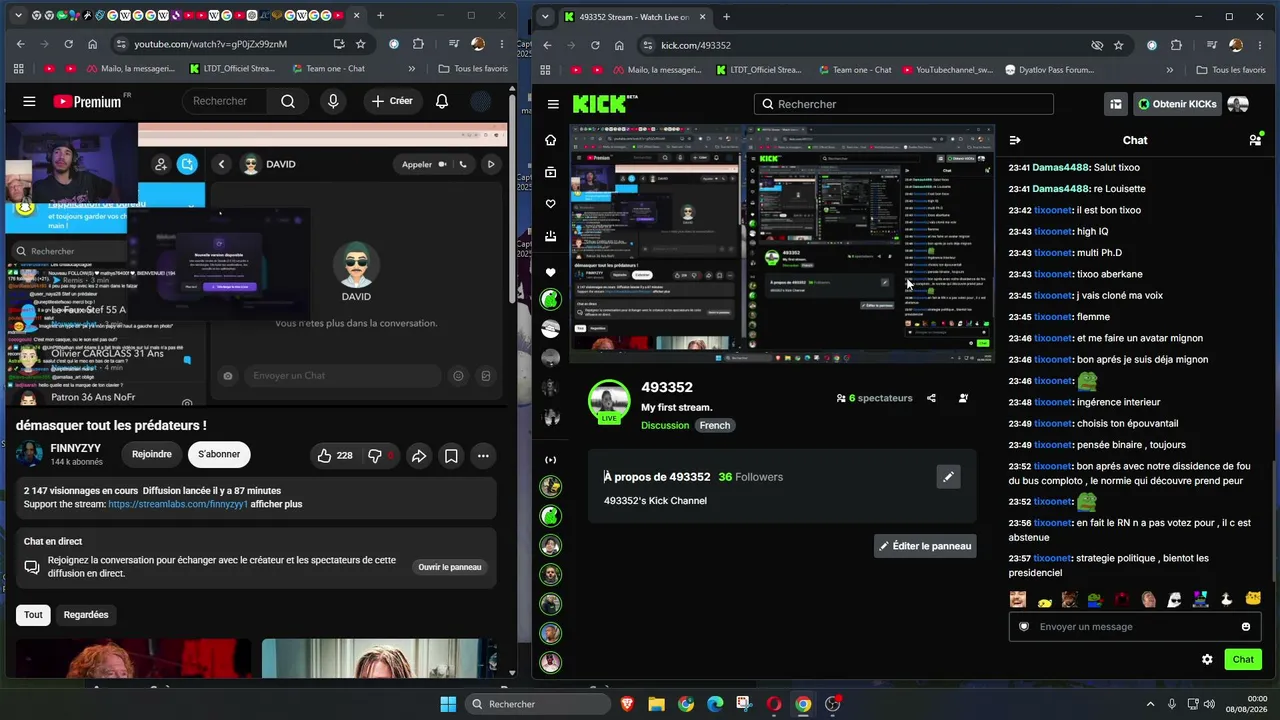The image size is (1280, 720).
Task: Open File Explorer from taskbar
Action: pos(656,704)
